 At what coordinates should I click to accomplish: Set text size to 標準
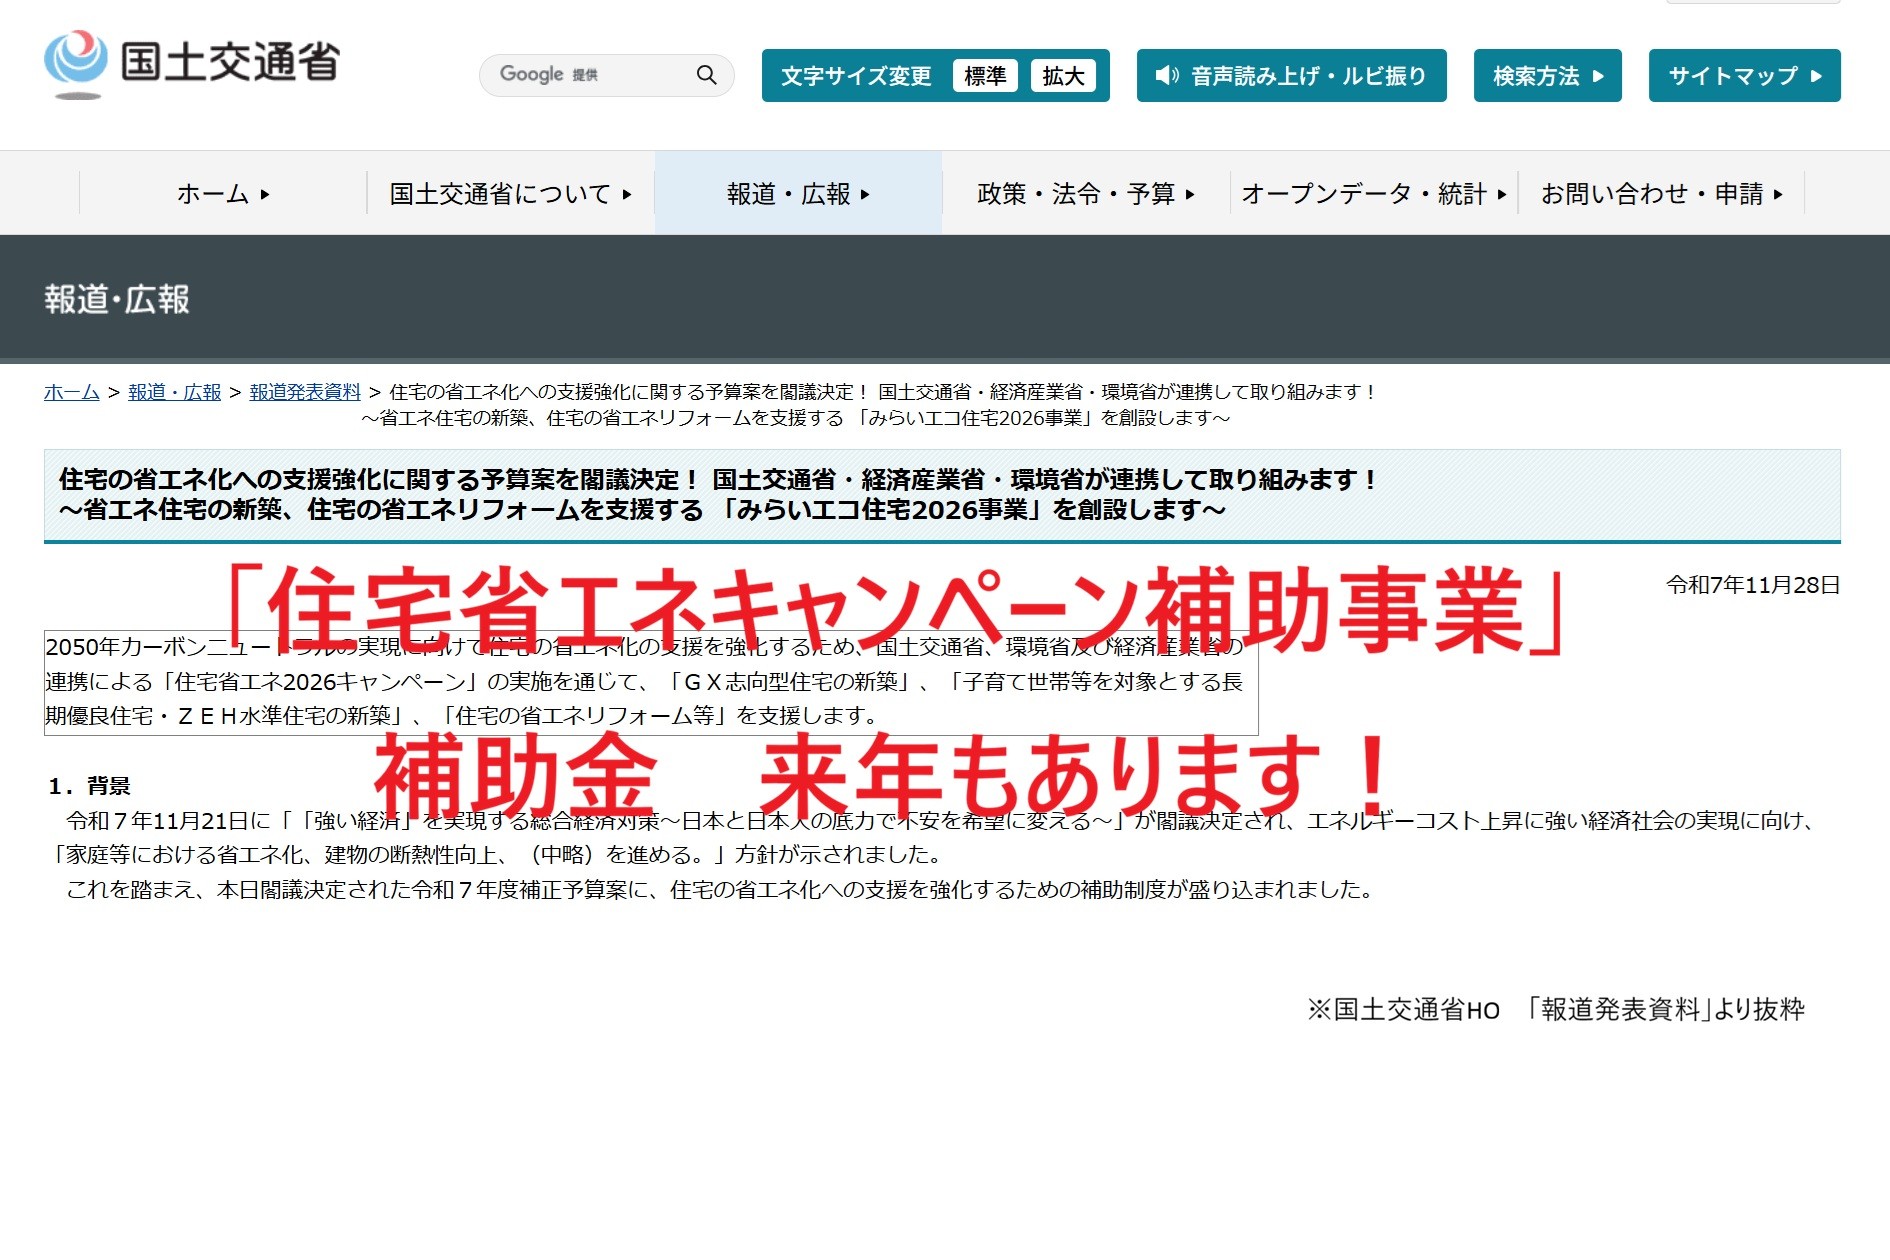coord(984,76)
